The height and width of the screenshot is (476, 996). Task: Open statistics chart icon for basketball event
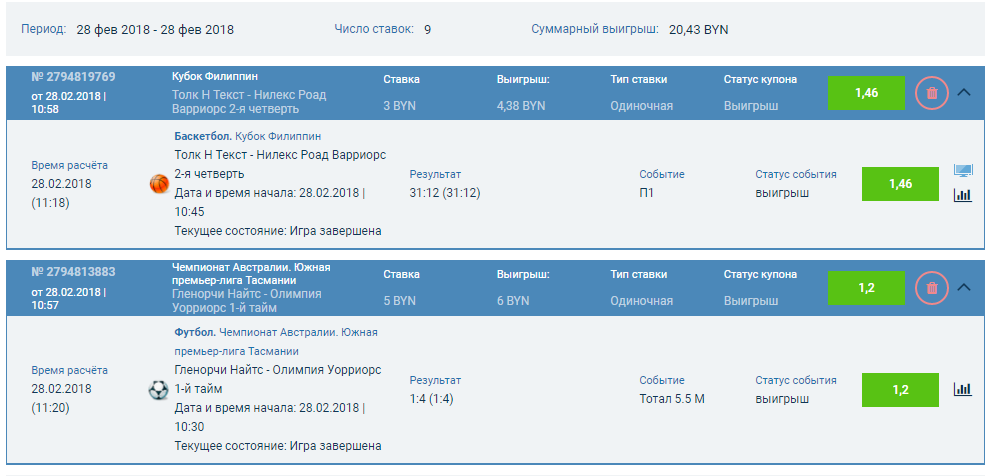963,195
